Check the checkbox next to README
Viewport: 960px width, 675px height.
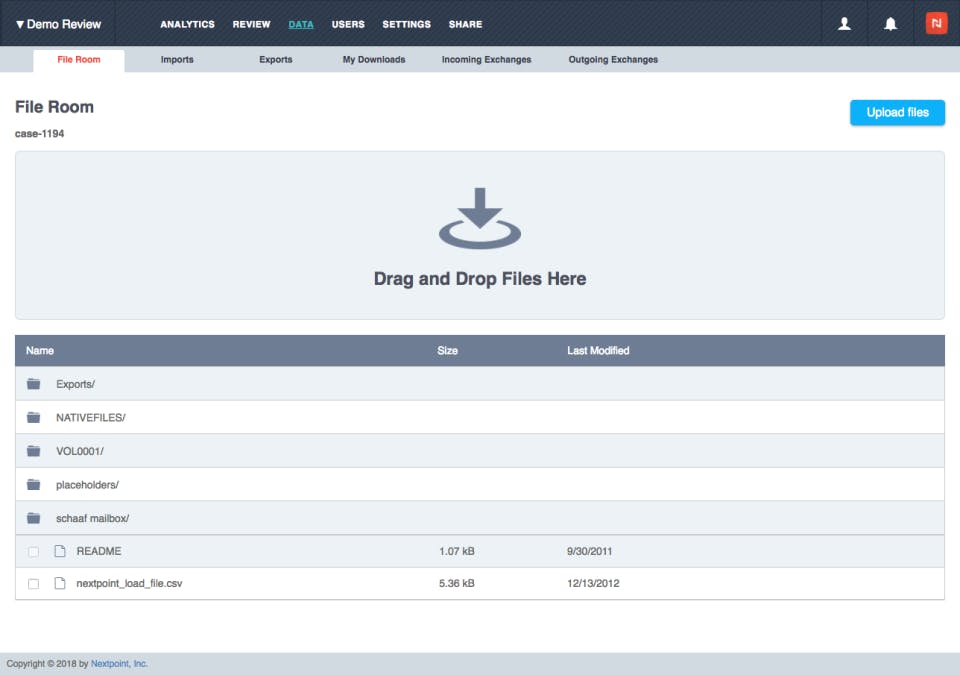[x=31, y=551]
